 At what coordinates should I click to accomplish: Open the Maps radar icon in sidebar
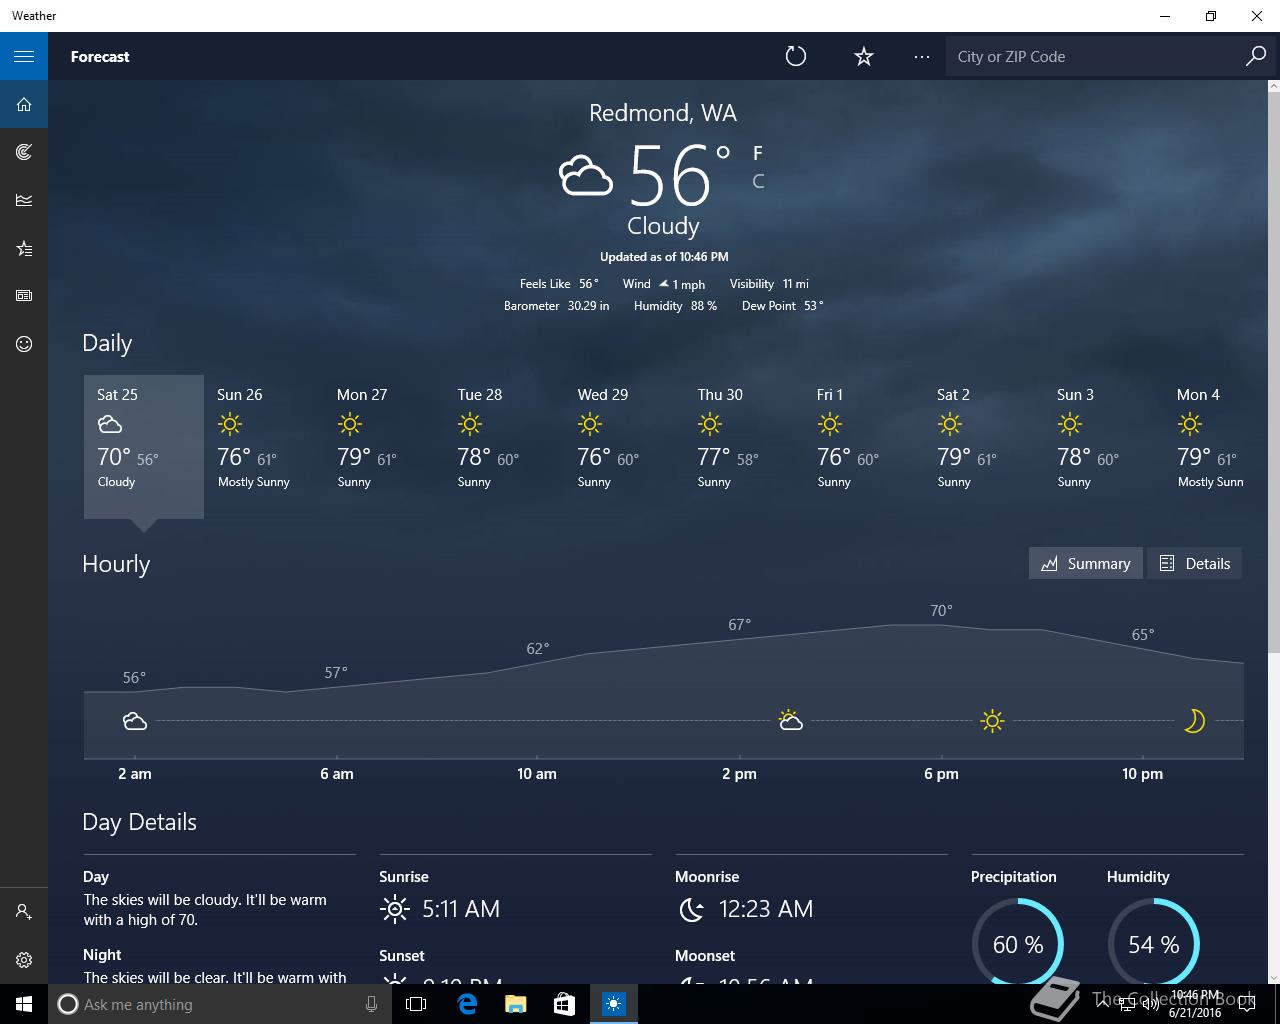pyautogui.click(x=24, y=152)
